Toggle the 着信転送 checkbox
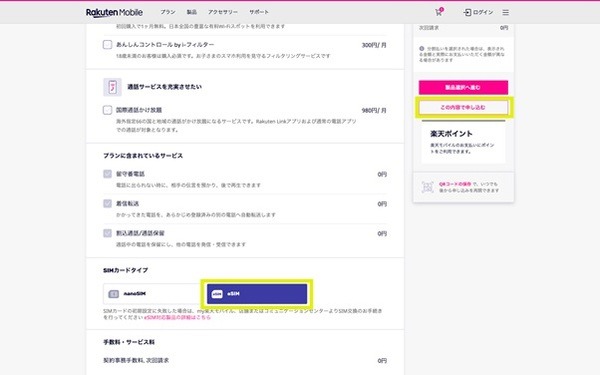 107,203
